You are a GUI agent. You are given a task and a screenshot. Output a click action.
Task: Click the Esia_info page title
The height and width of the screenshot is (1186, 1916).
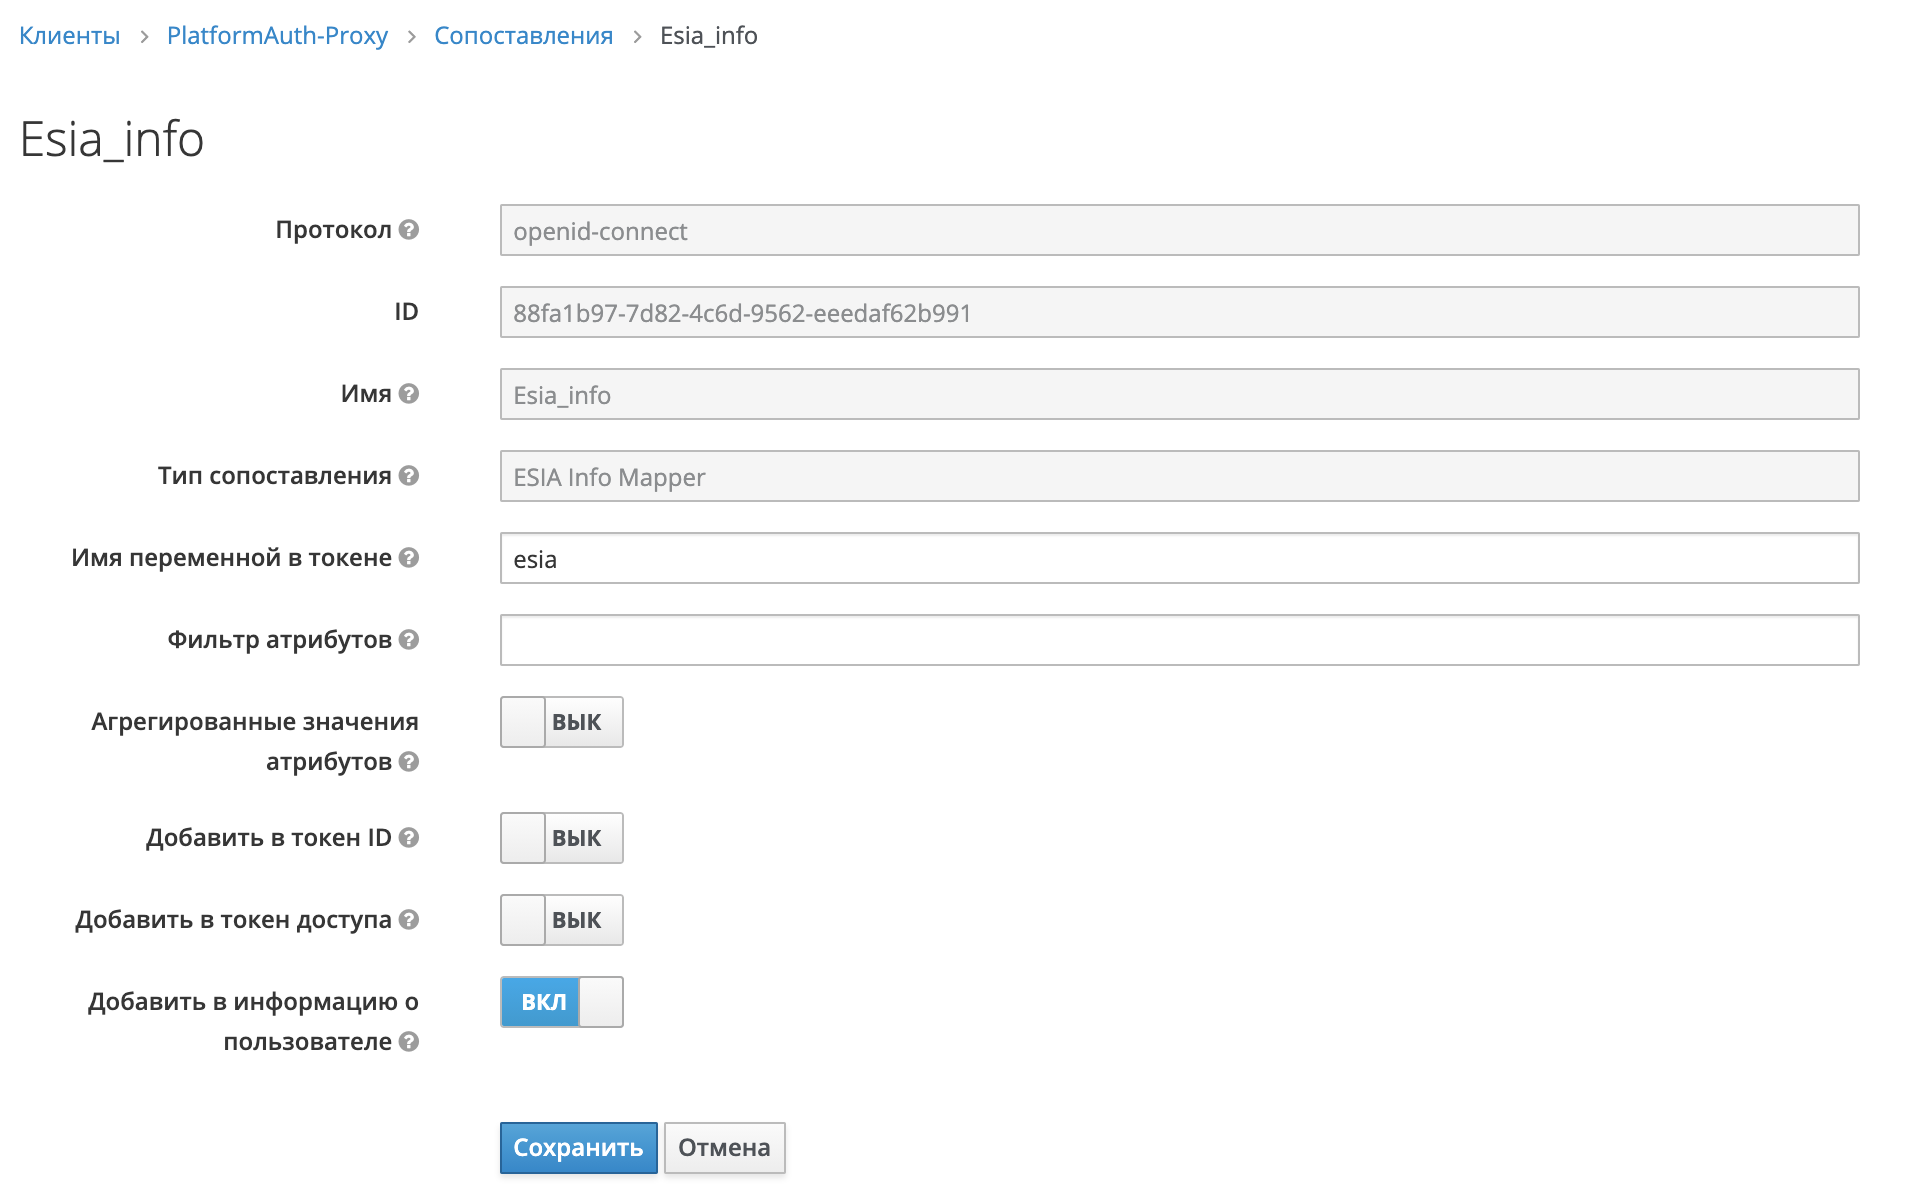tap(111, 139)
